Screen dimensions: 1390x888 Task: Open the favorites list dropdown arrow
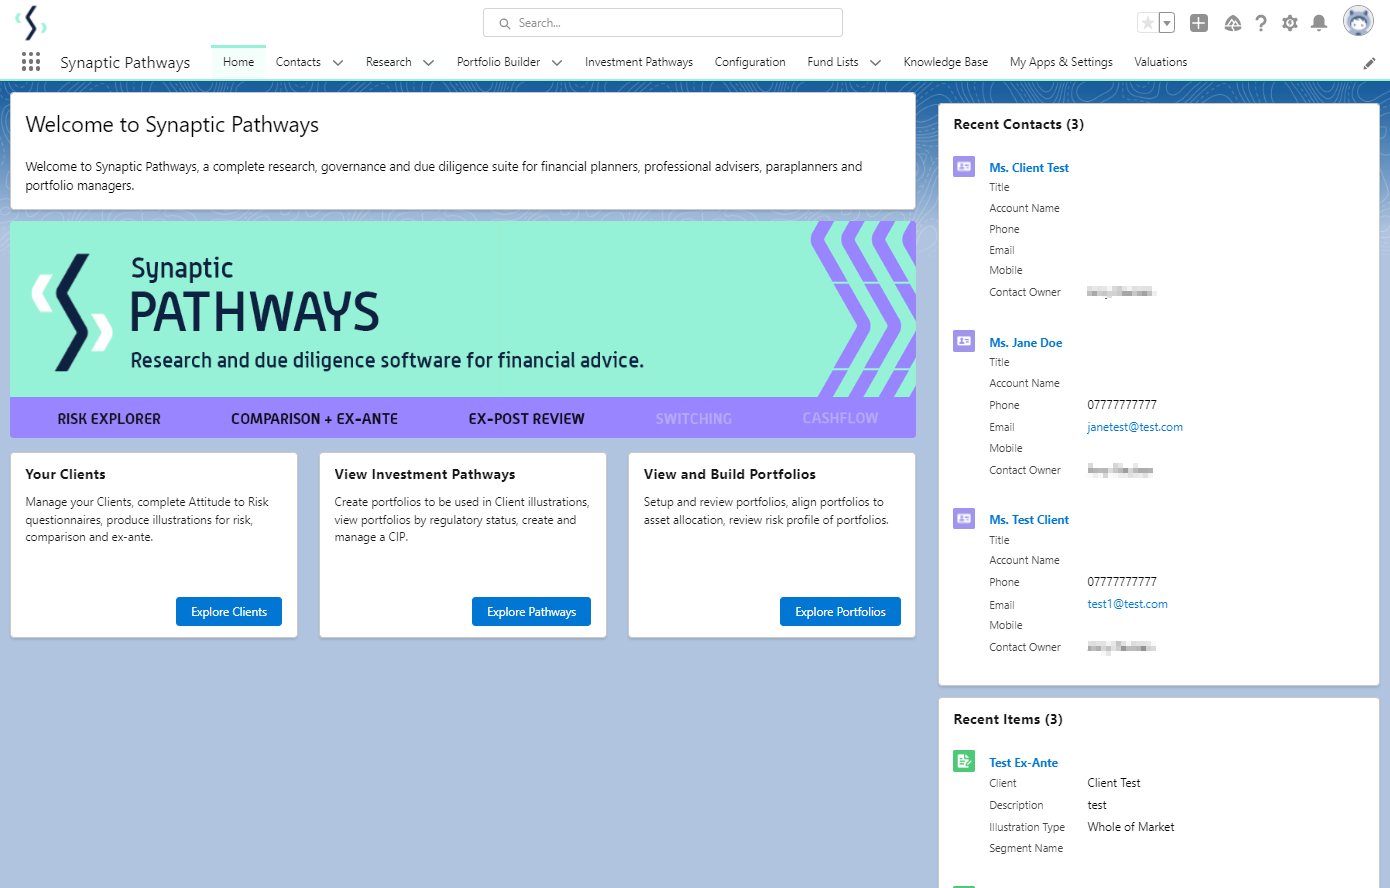1167,23
